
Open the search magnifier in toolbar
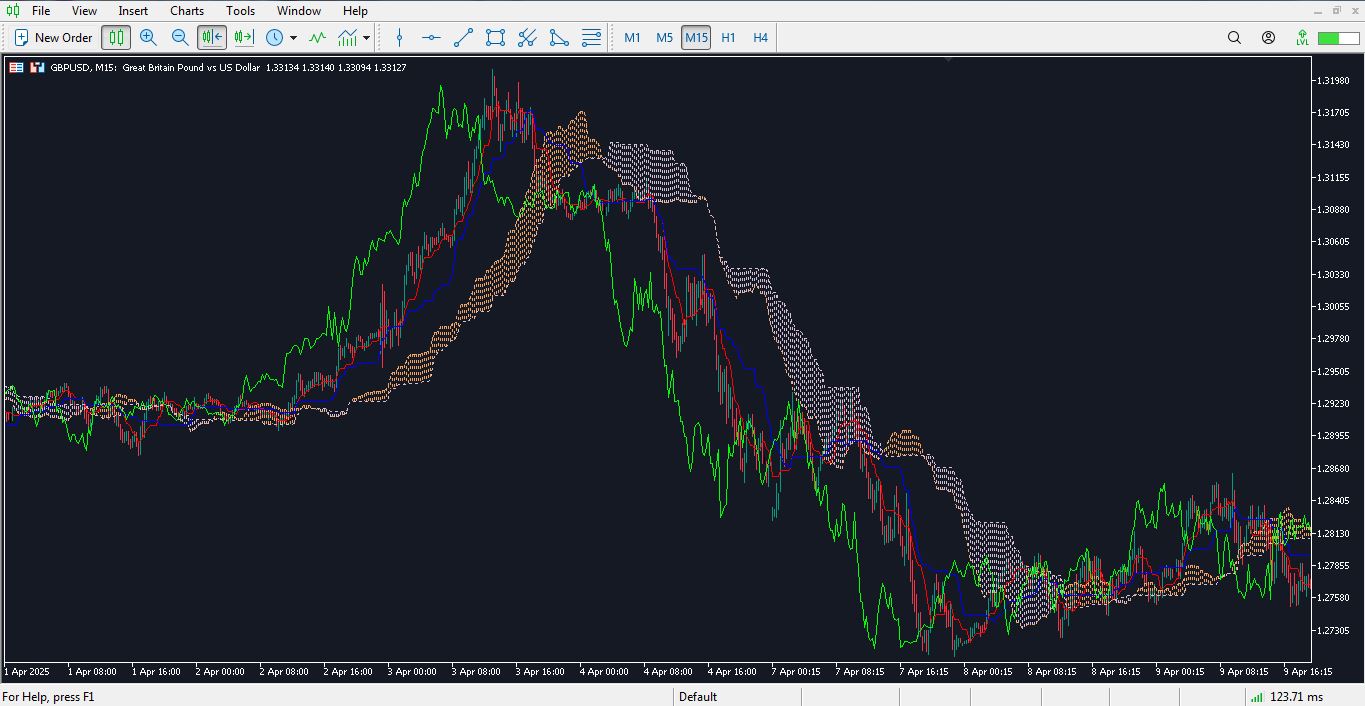(x=1234, y=38)
